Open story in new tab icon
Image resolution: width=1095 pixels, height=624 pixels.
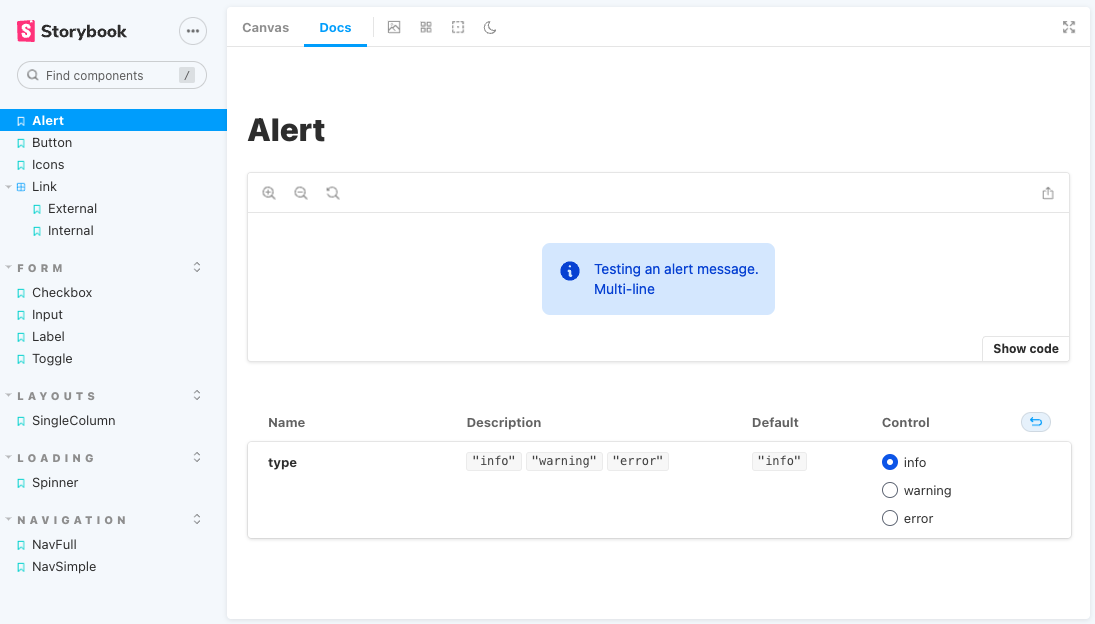tap(1048, 193)
